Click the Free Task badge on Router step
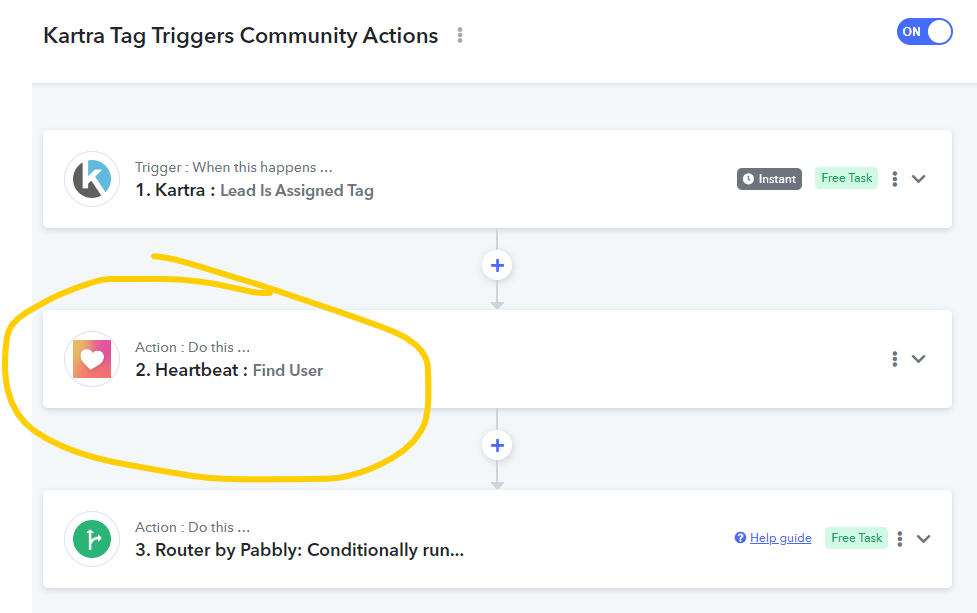The height and width of the screenshot is (613, 977). [x=856, y=538]
